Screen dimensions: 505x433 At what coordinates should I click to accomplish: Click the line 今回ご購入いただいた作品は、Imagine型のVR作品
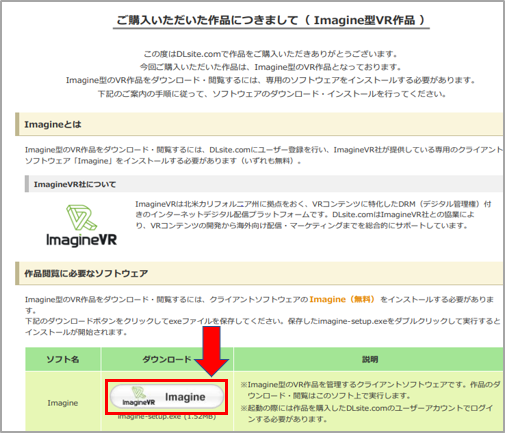(x=271, y=67)
